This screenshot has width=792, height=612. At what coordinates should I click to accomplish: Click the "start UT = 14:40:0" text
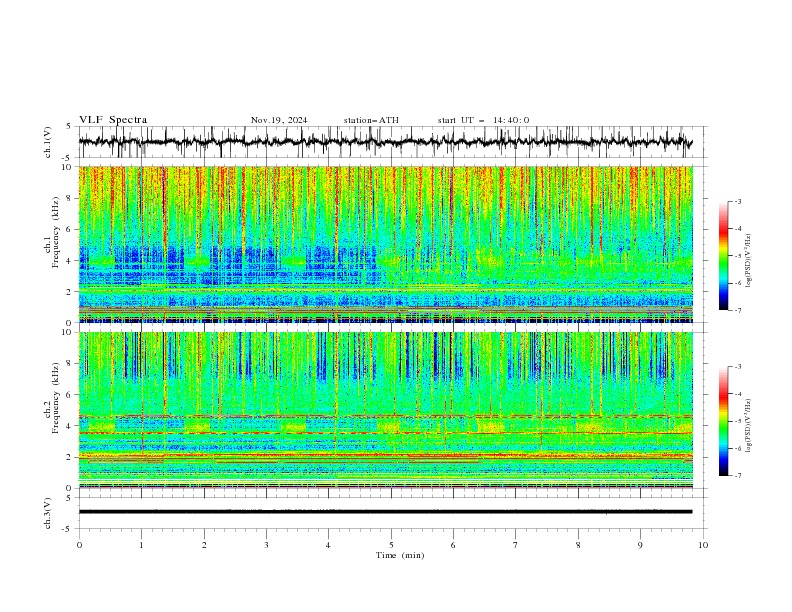tap(483, 120)
